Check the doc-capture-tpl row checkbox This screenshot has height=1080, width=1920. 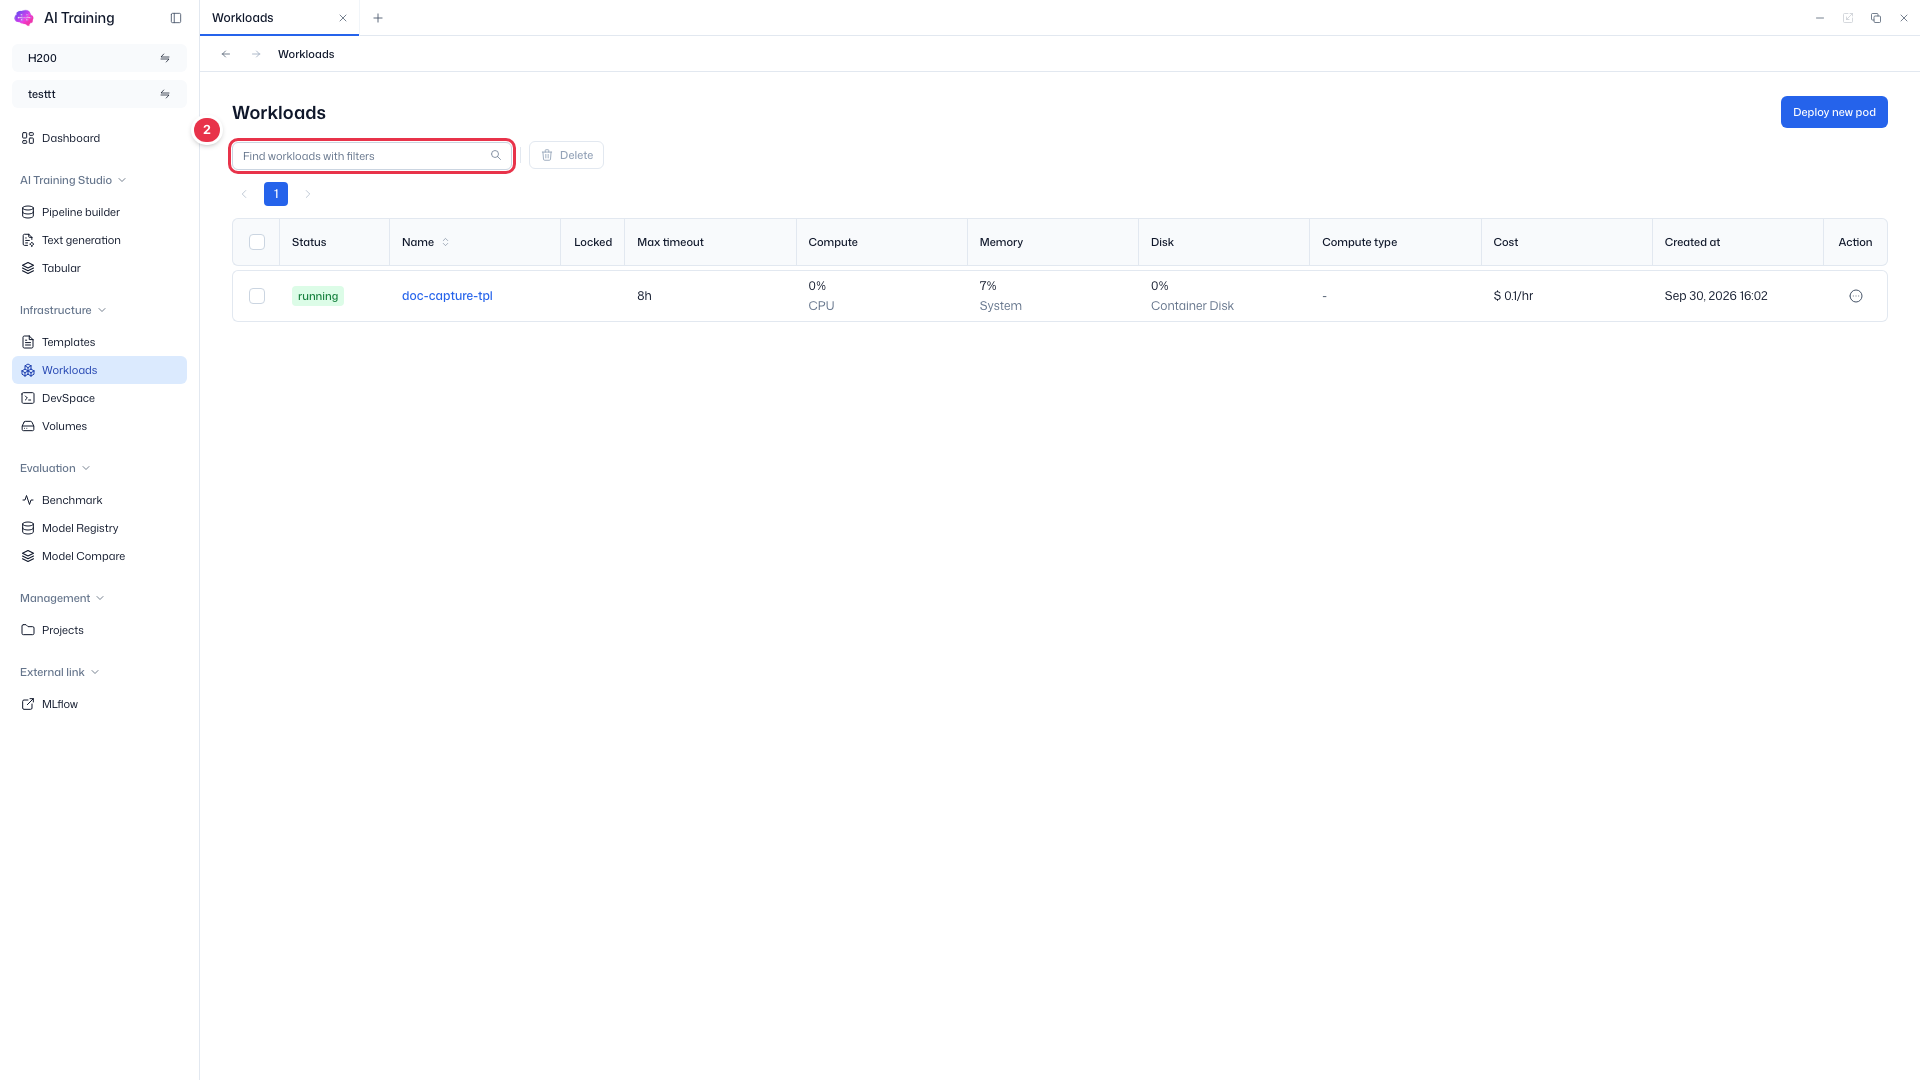pyautogui.click(x=257, y=296)
